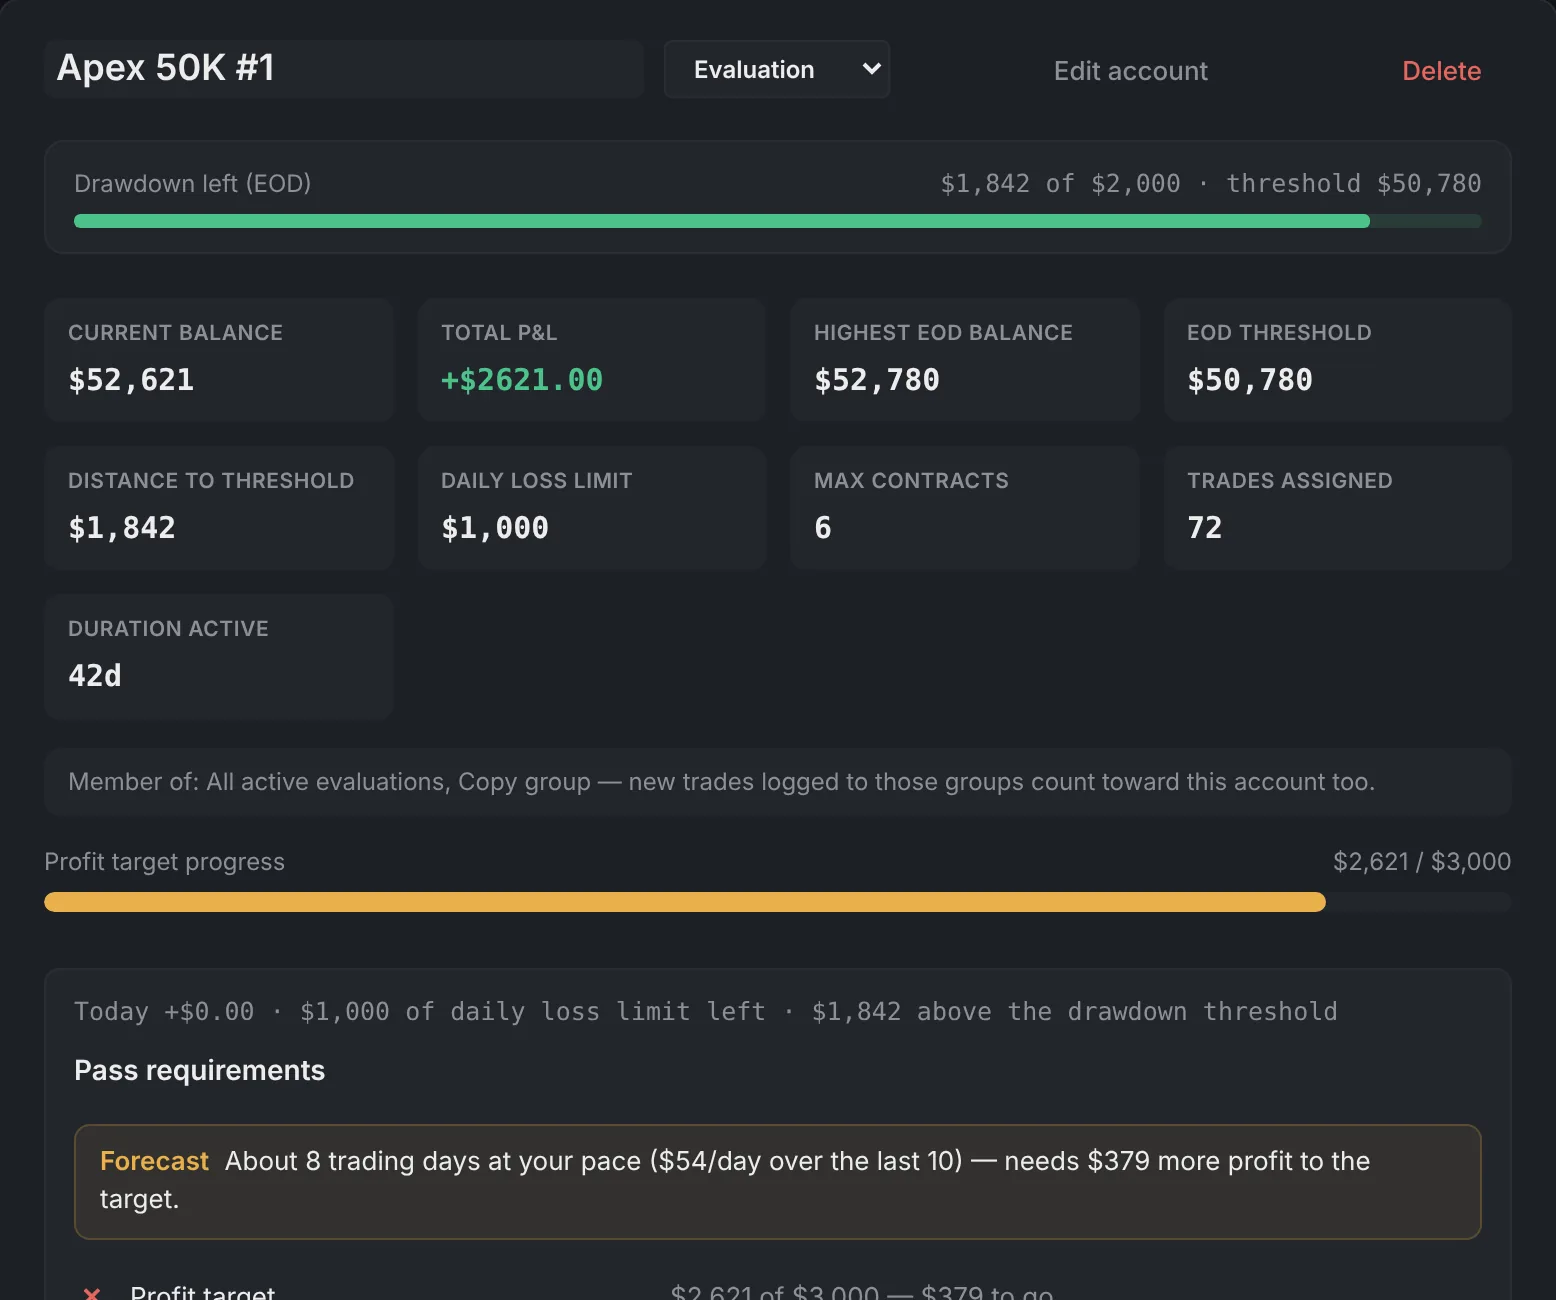Screen dimensions: 1556x1300
Task: Select the Distance to Threshold value $1,842
Action: tap(122, 528)
